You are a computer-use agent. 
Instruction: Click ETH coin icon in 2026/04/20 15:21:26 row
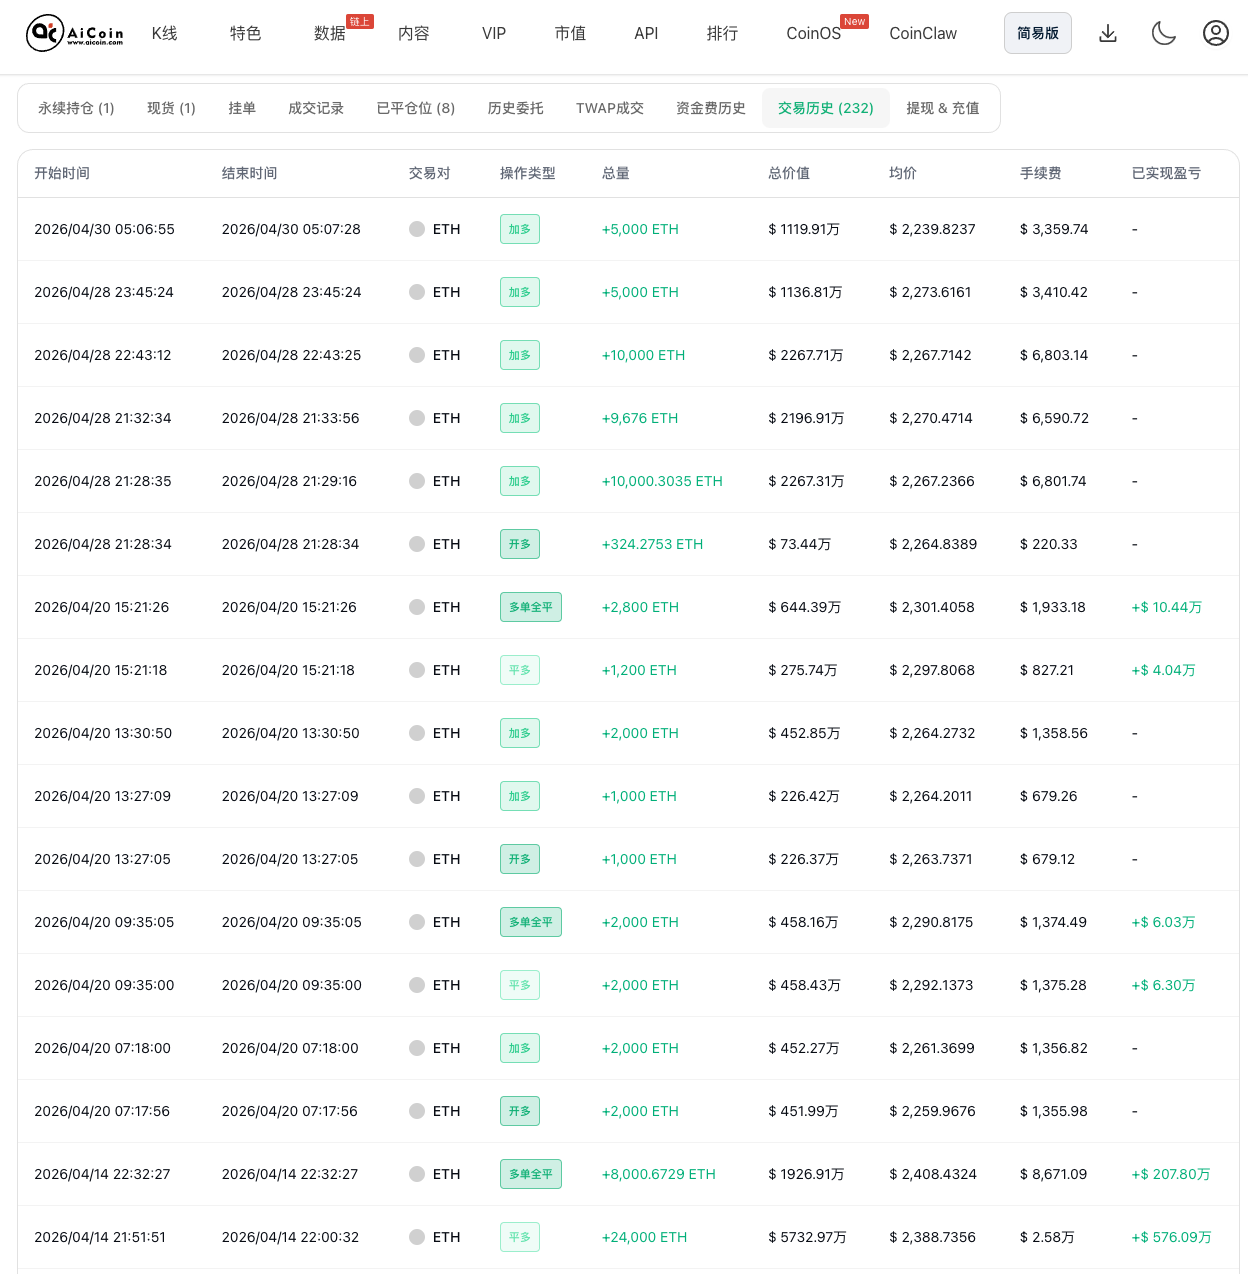point(417,607)
